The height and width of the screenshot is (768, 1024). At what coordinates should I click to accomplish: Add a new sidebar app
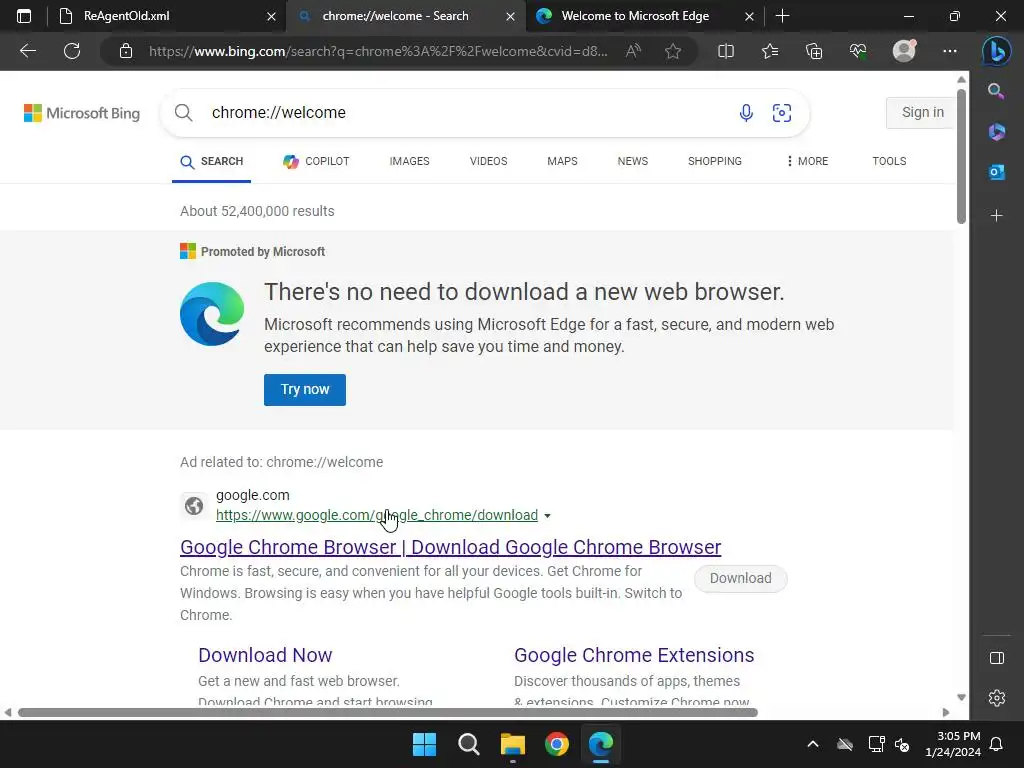997,216
